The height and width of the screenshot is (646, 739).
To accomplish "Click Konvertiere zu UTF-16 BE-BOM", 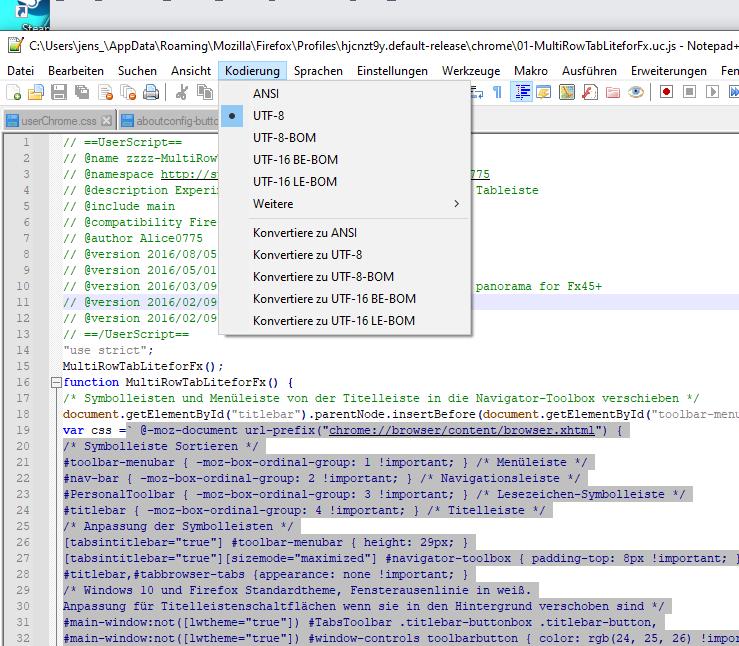I will [x=334, y=299].
